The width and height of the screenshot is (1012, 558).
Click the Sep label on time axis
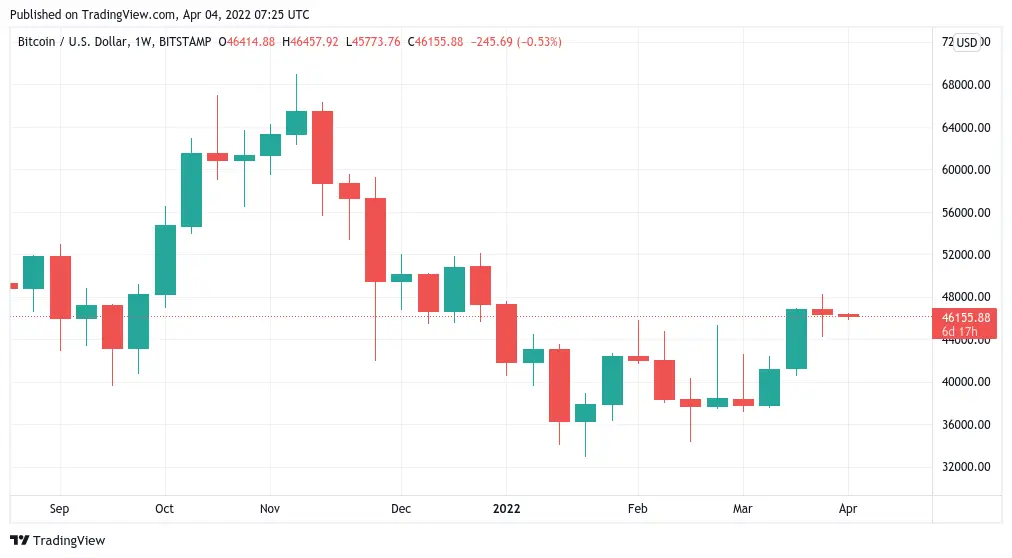[x=59, y=509]
